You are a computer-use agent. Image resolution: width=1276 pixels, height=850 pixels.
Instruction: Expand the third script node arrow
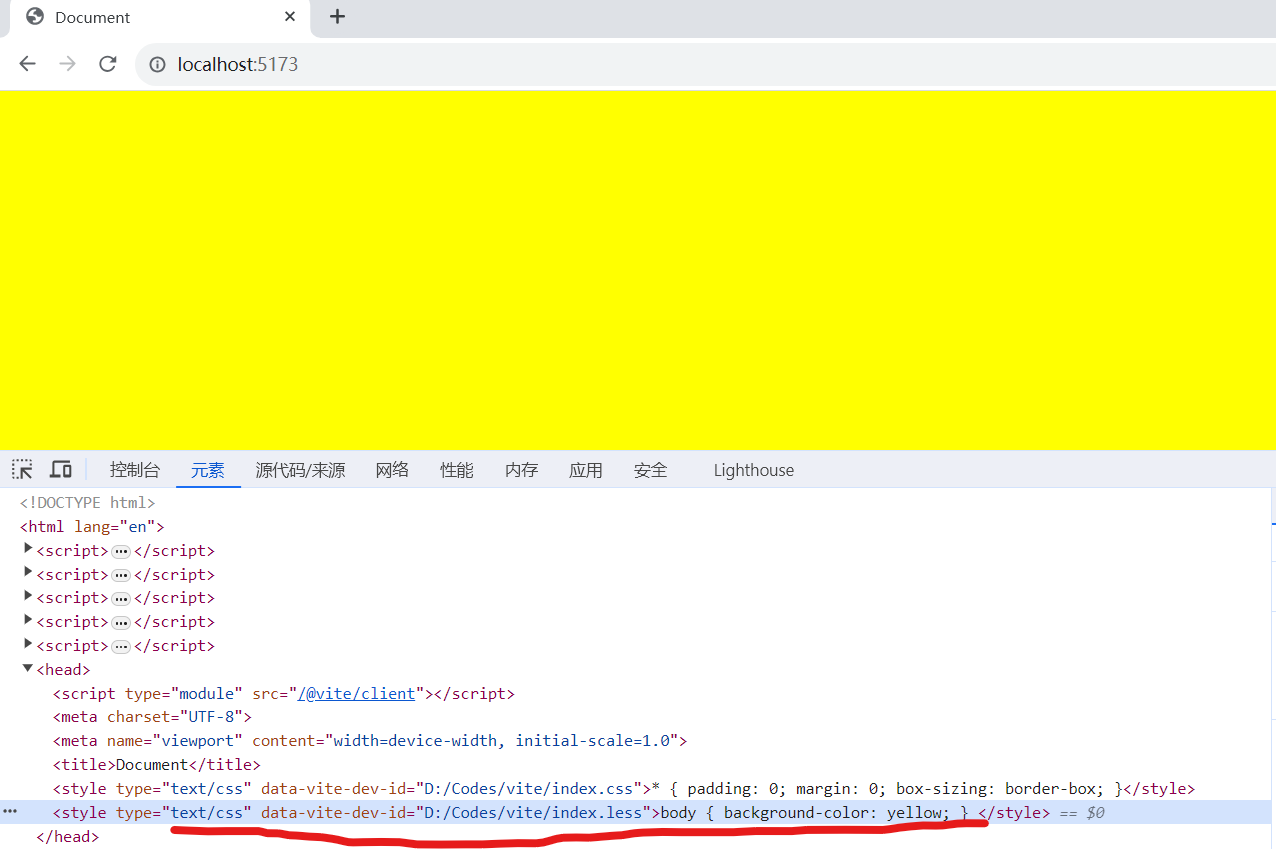[28, 596]
